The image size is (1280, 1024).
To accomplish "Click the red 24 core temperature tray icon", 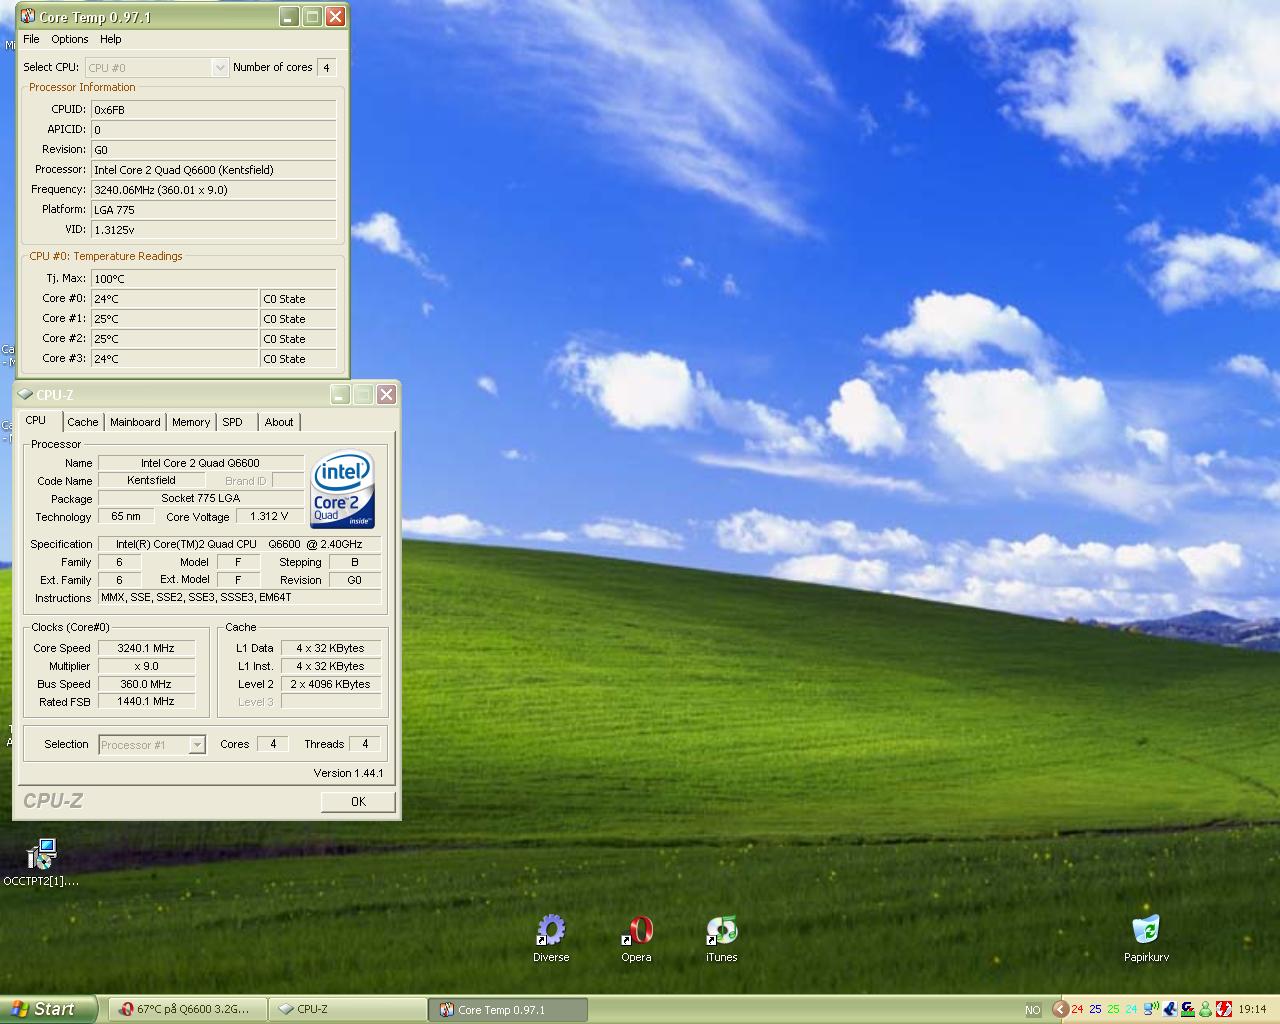I will (x=1077, y=1009).
